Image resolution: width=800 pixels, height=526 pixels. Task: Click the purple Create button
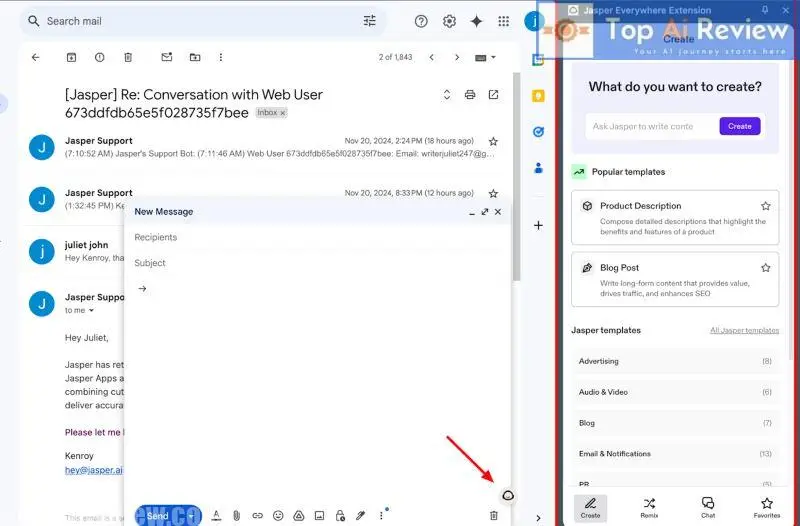[740, 126]
